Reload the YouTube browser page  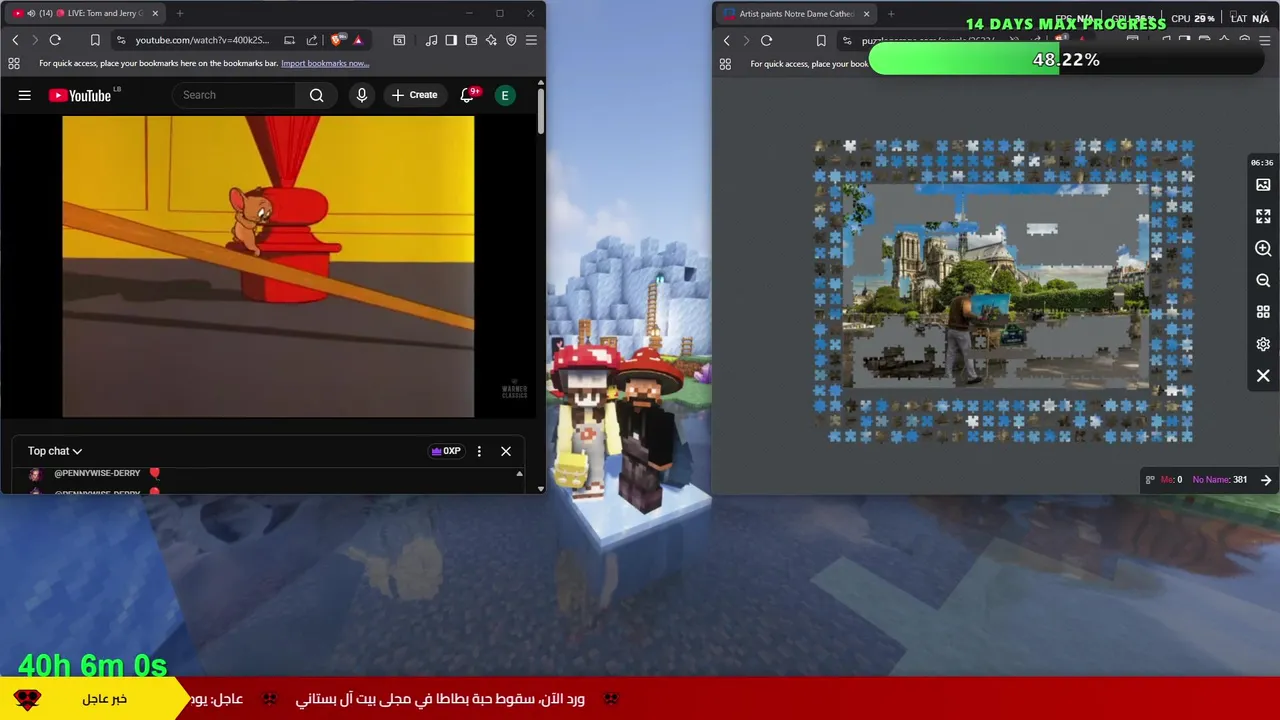tap(55, 40)
